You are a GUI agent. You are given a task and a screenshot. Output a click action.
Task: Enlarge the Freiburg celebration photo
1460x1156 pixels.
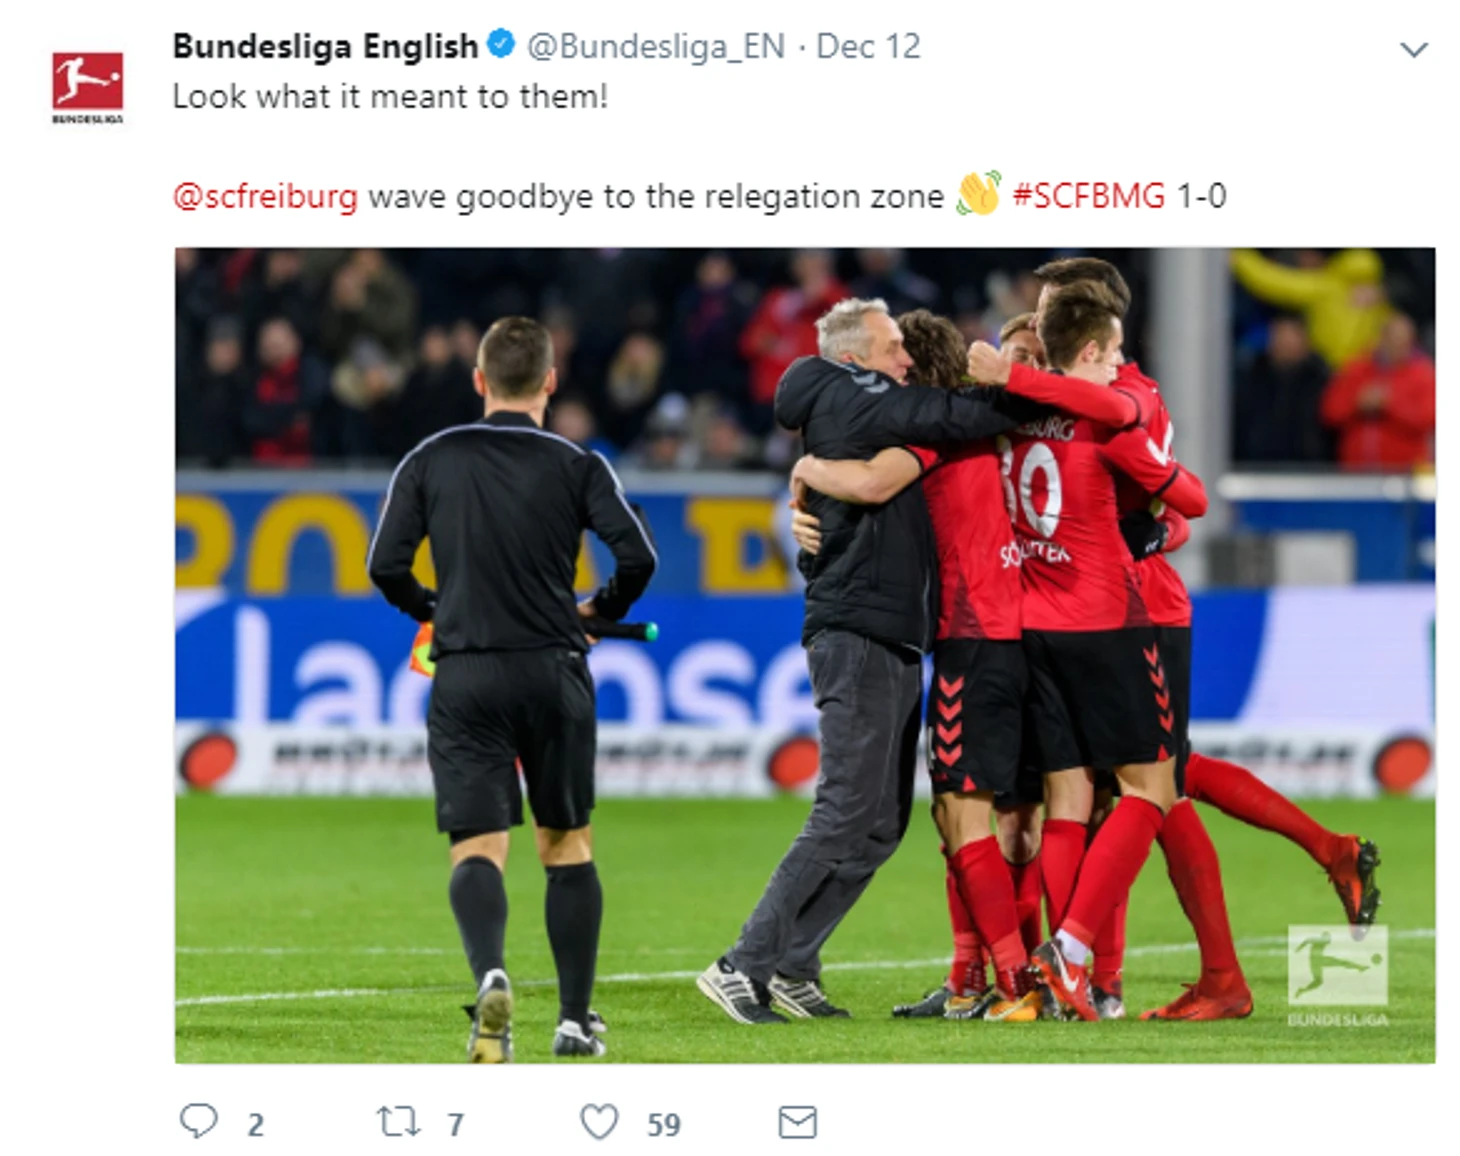click(805, 655)
